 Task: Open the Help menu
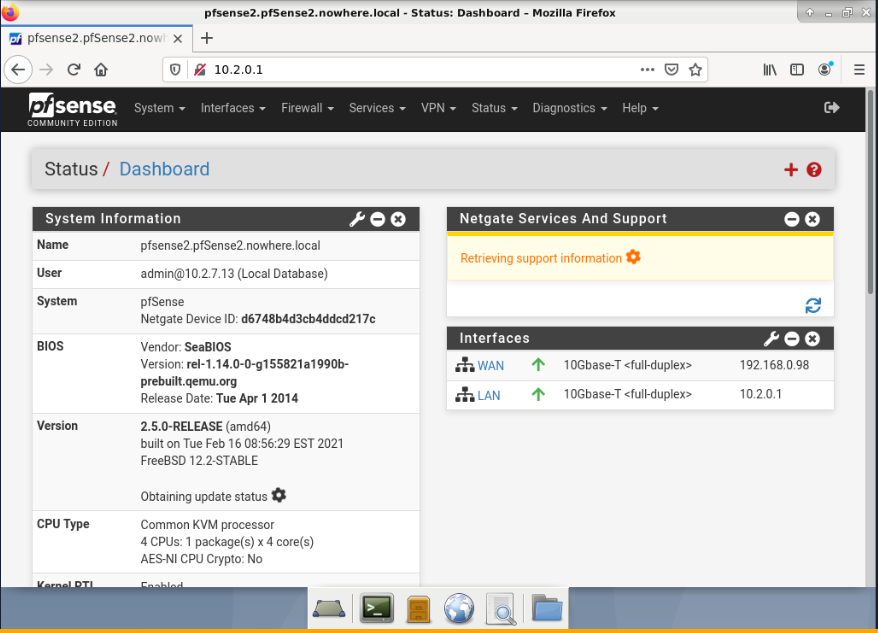coord(640,108)
